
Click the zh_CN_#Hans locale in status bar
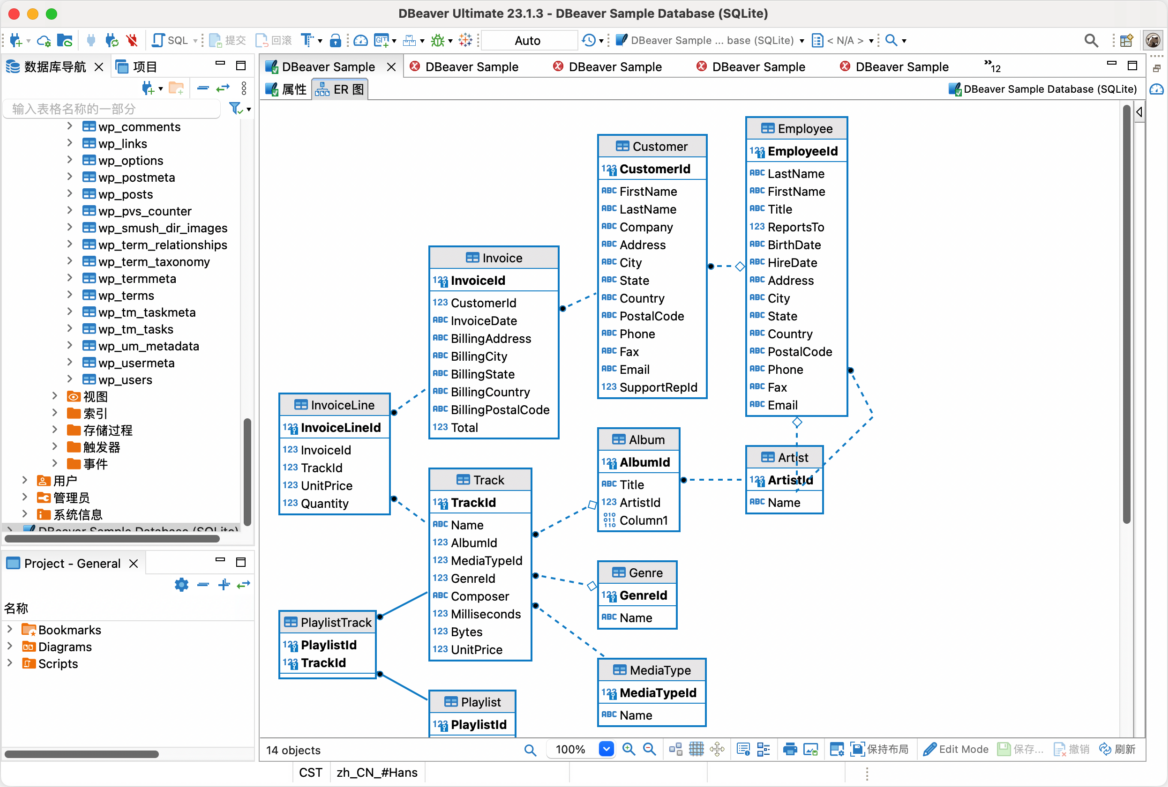pyautogui.click(x=377, y=772)
